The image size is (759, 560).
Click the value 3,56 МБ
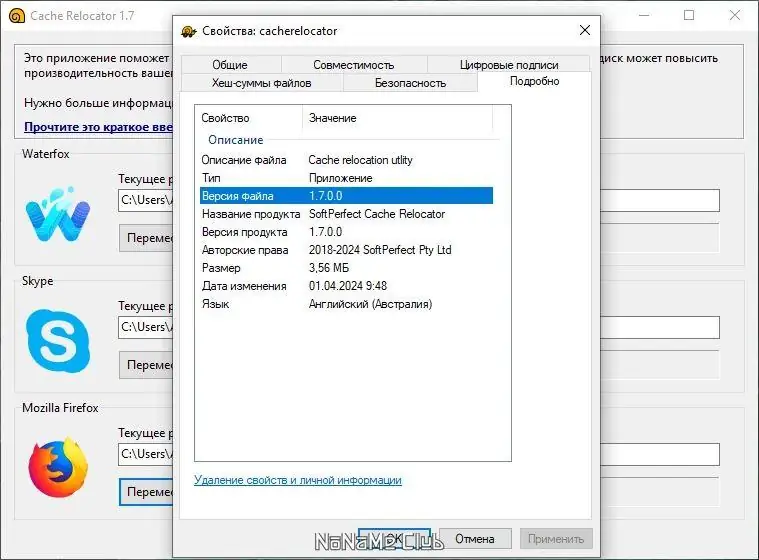(x=329, y=268)
